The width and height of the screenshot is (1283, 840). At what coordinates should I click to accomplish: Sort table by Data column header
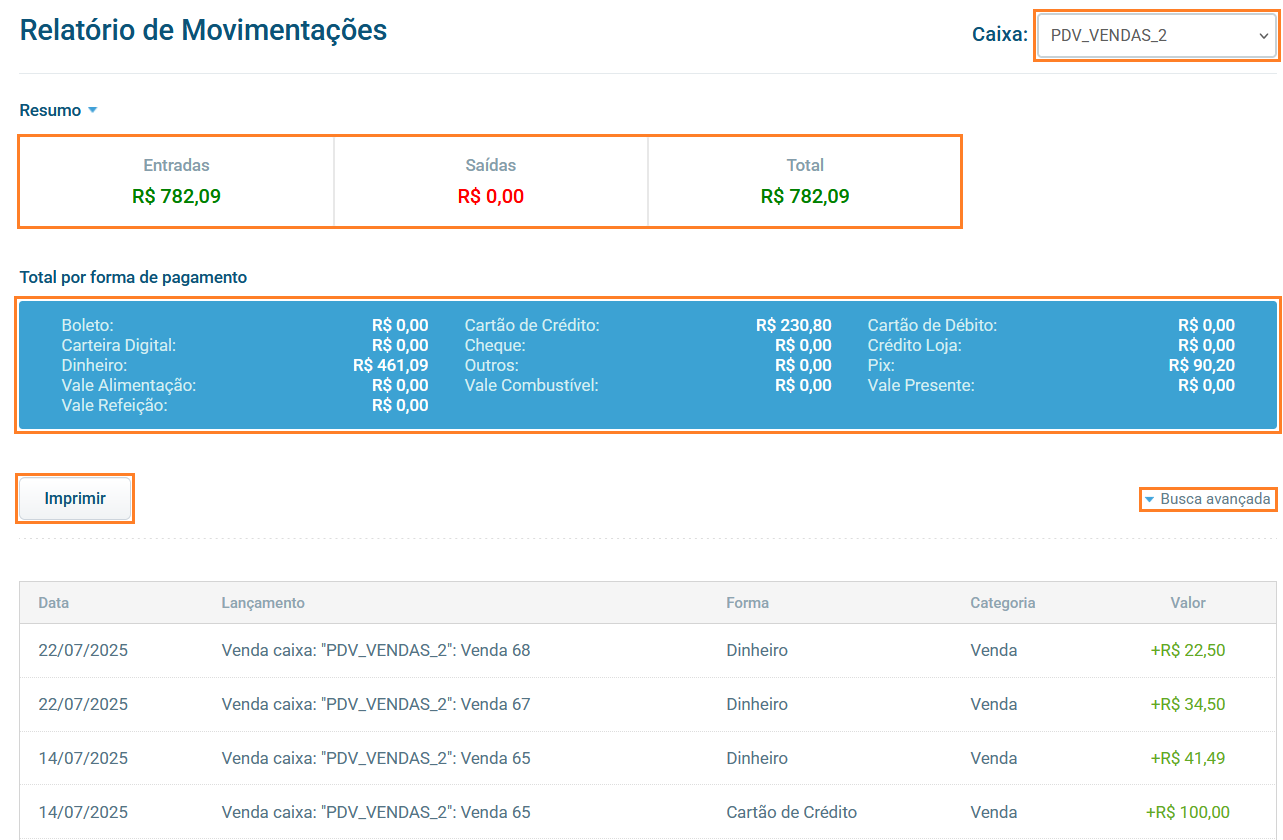tap(54, 603)
